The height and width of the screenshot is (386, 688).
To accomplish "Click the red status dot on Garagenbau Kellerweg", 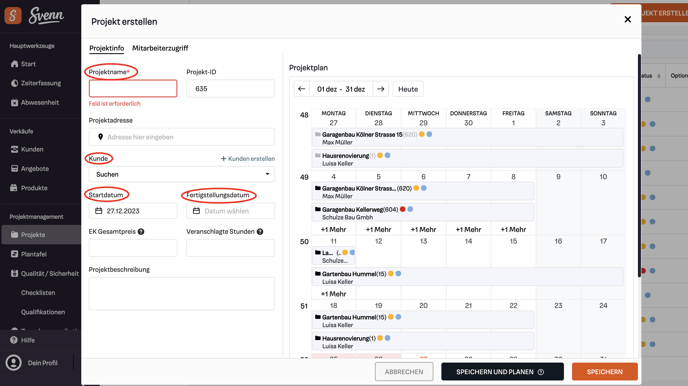I will pyautogui.click(x=402, y=209).
